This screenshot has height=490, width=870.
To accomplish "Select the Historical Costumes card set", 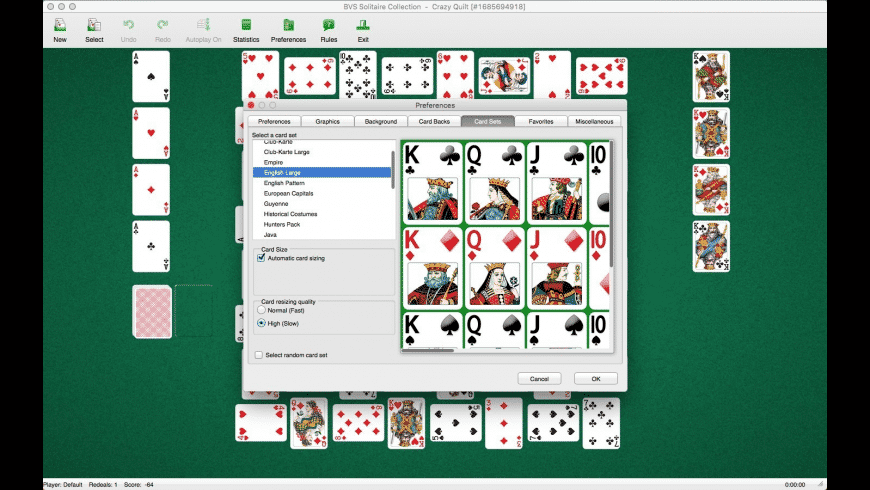I will [322, 214].
